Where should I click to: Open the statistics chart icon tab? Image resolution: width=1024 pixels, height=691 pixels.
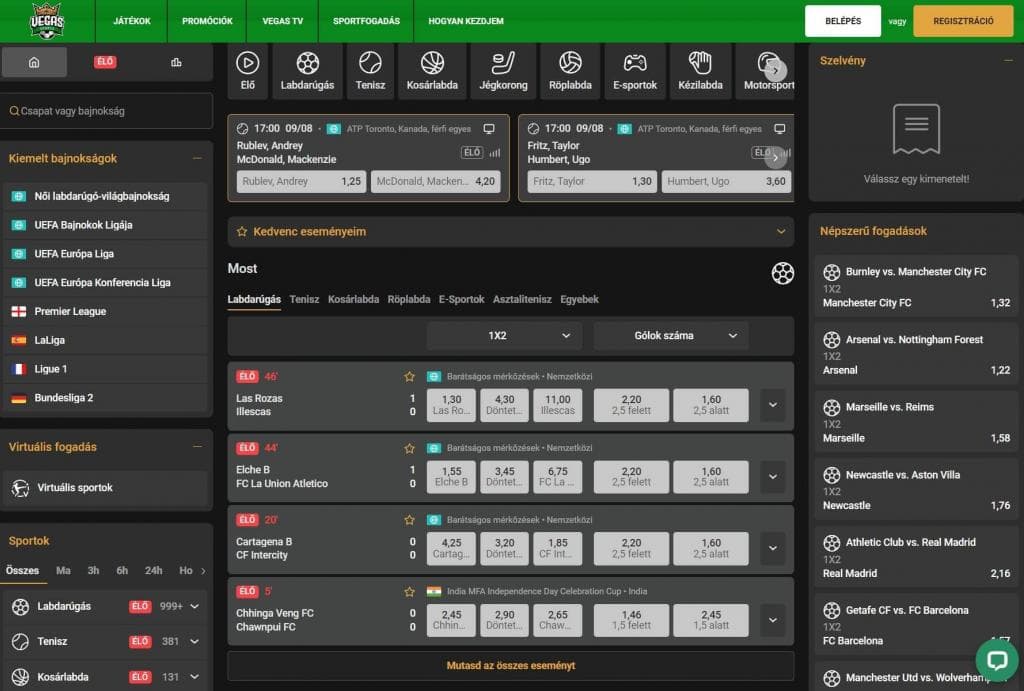tap(176, 62)
